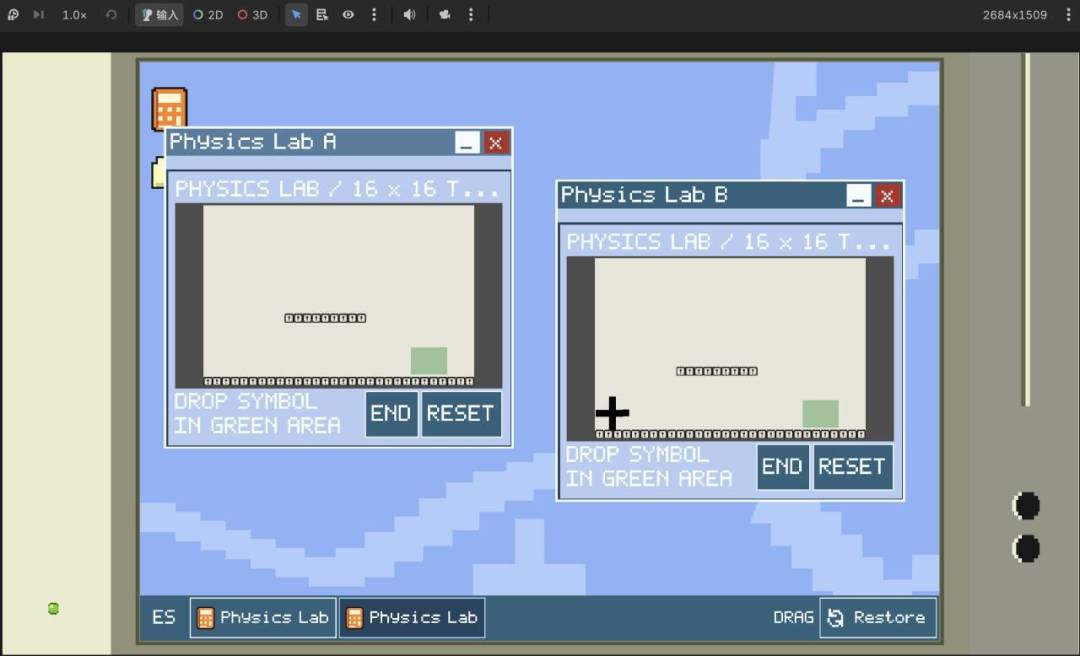1080x656 pixels.
Task: Click the first Physics Lab taskbar button
Action: (x=263, y=617)
